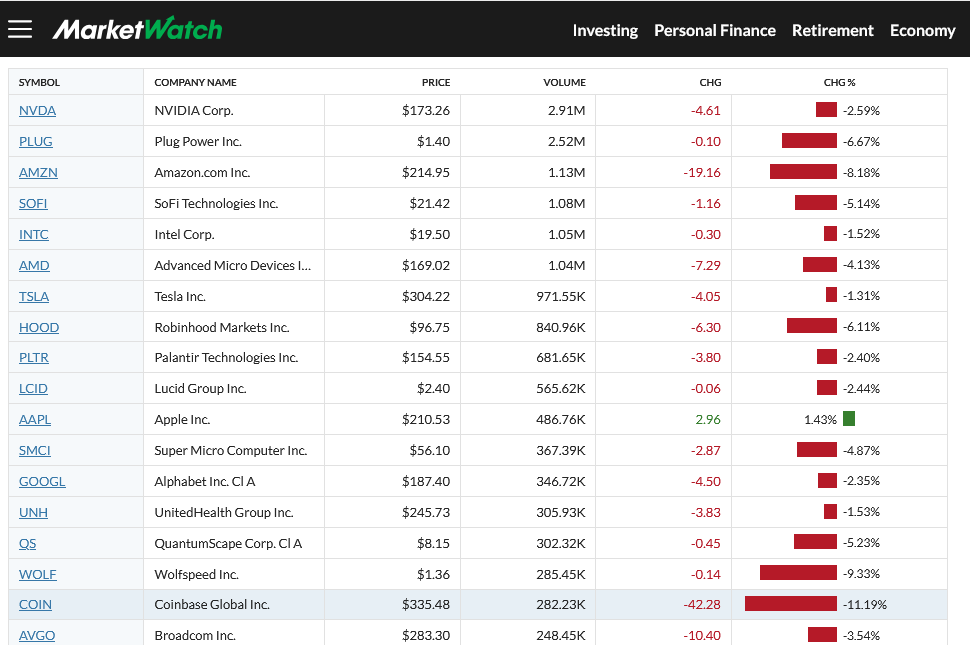Select the Coinbase Global Inc. company name
The width and height of the screenshot is (970, 645).
pos(212,604)
